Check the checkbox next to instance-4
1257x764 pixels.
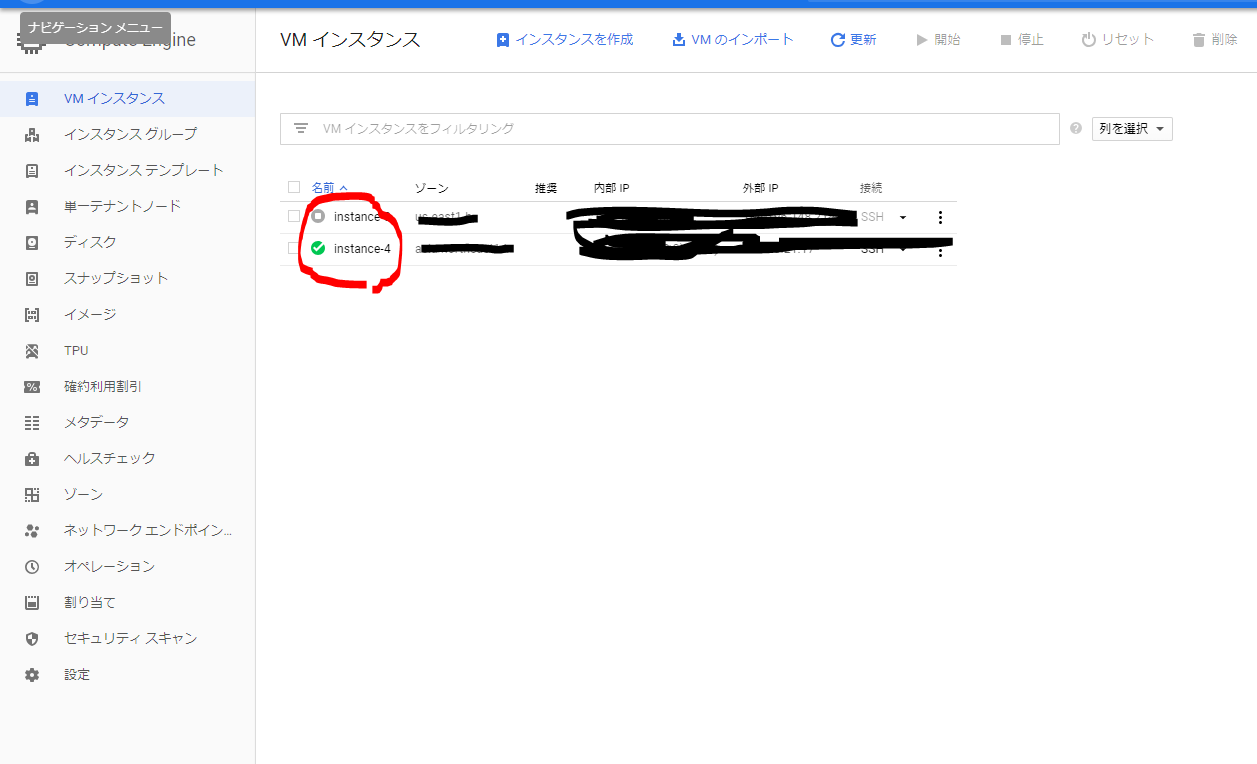coord(294,248)
